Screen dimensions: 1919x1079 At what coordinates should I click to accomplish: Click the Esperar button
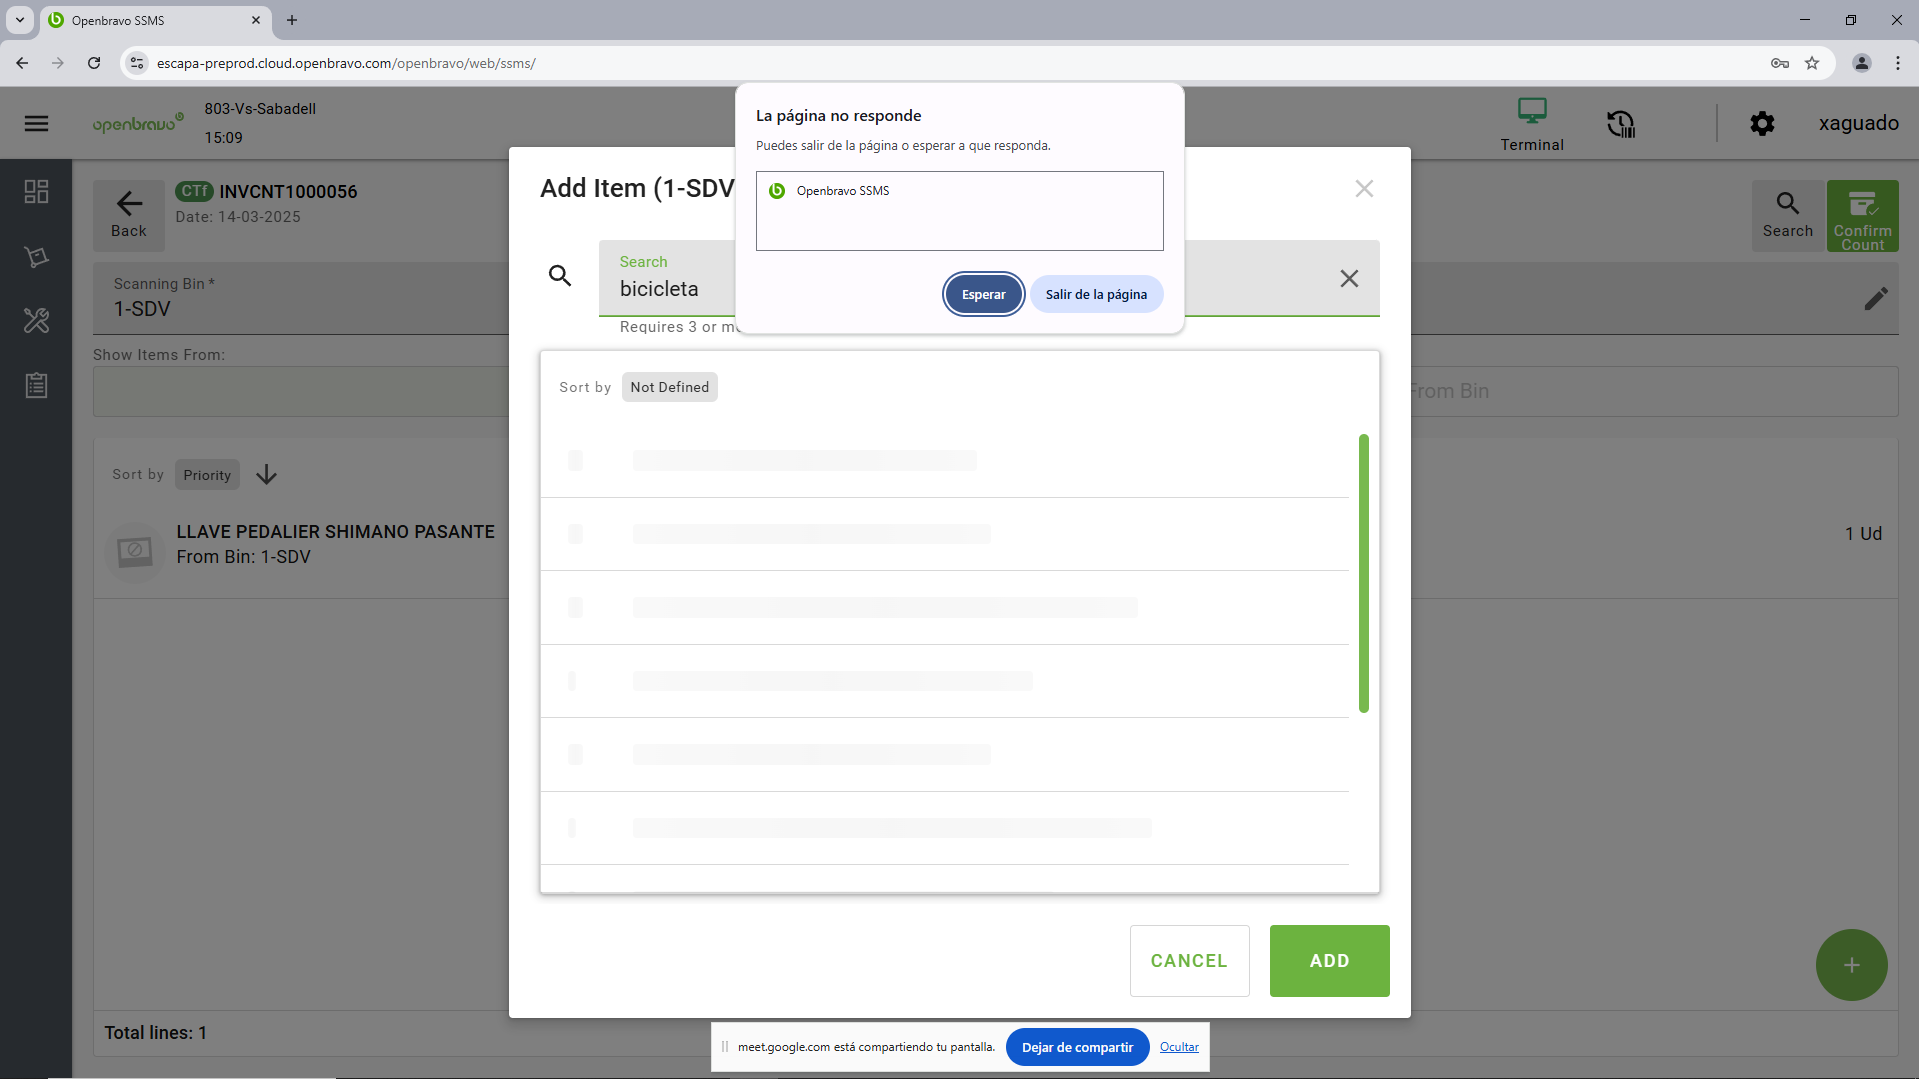(x=983, y=295)
